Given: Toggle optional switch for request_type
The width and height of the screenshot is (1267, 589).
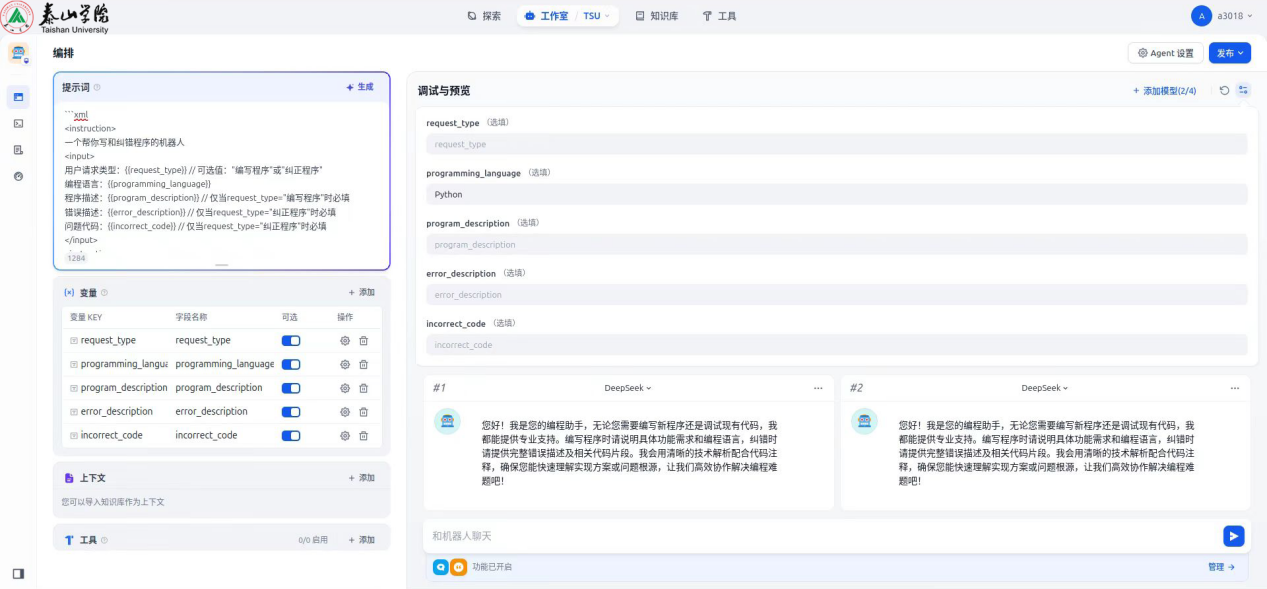Looking at the screenshot, I should click(x=291, y=340).
